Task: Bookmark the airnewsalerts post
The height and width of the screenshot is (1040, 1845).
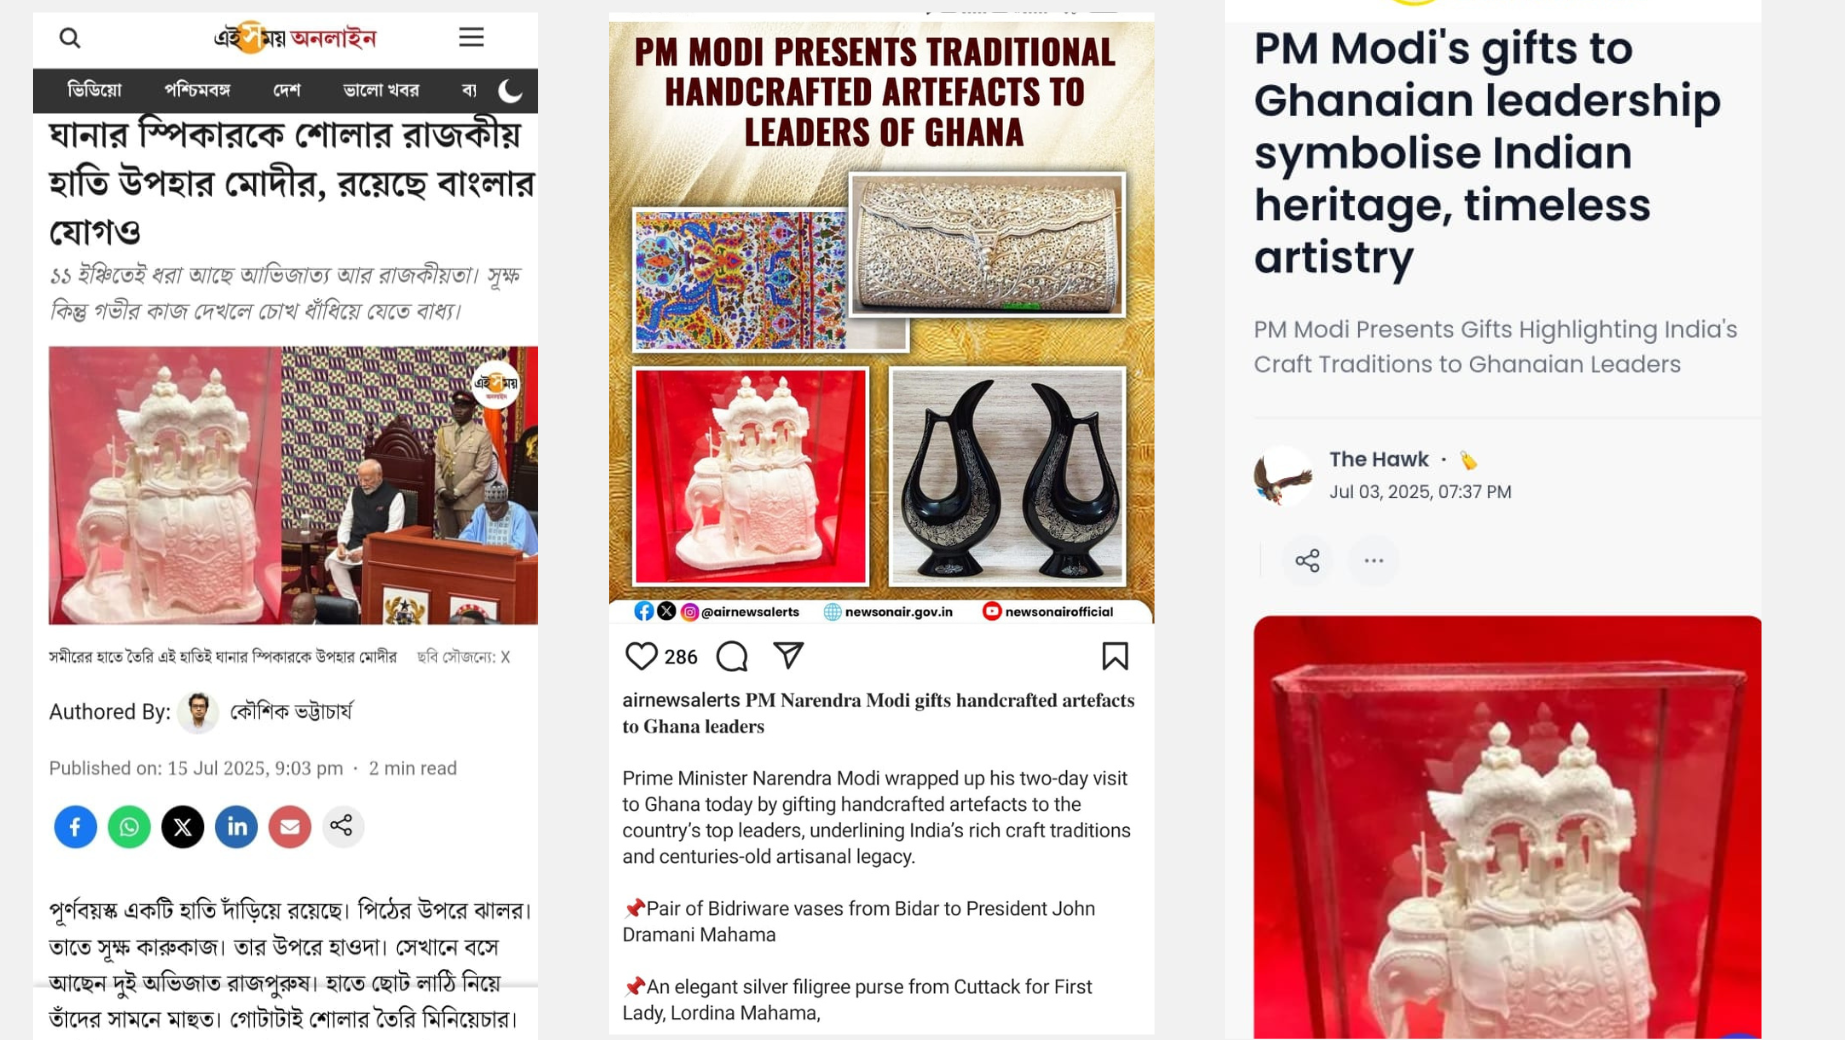Action: [x=1115, y=656]
